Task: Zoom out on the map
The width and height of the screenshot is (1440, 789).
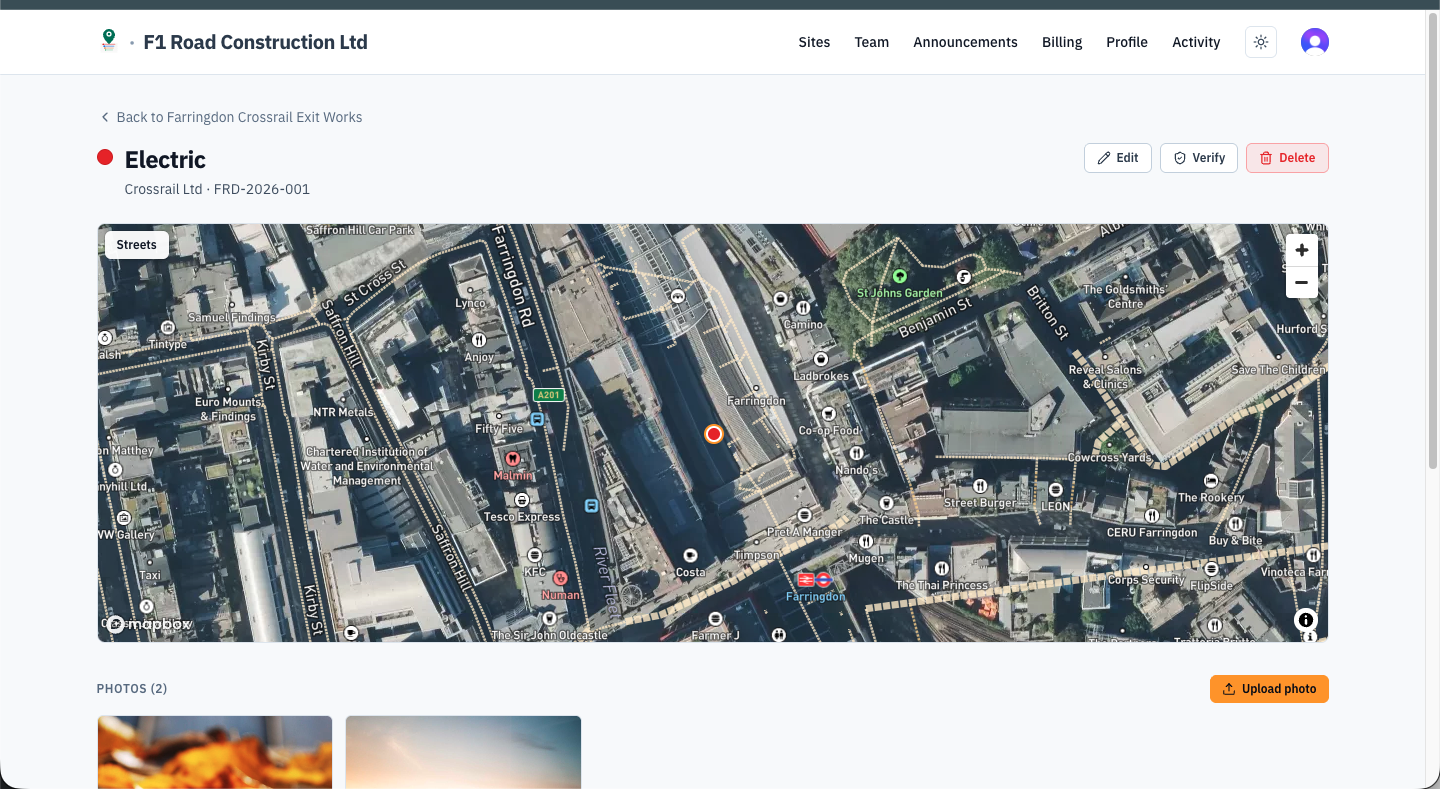Action: pyautogui.click(x=1301, y=282)
